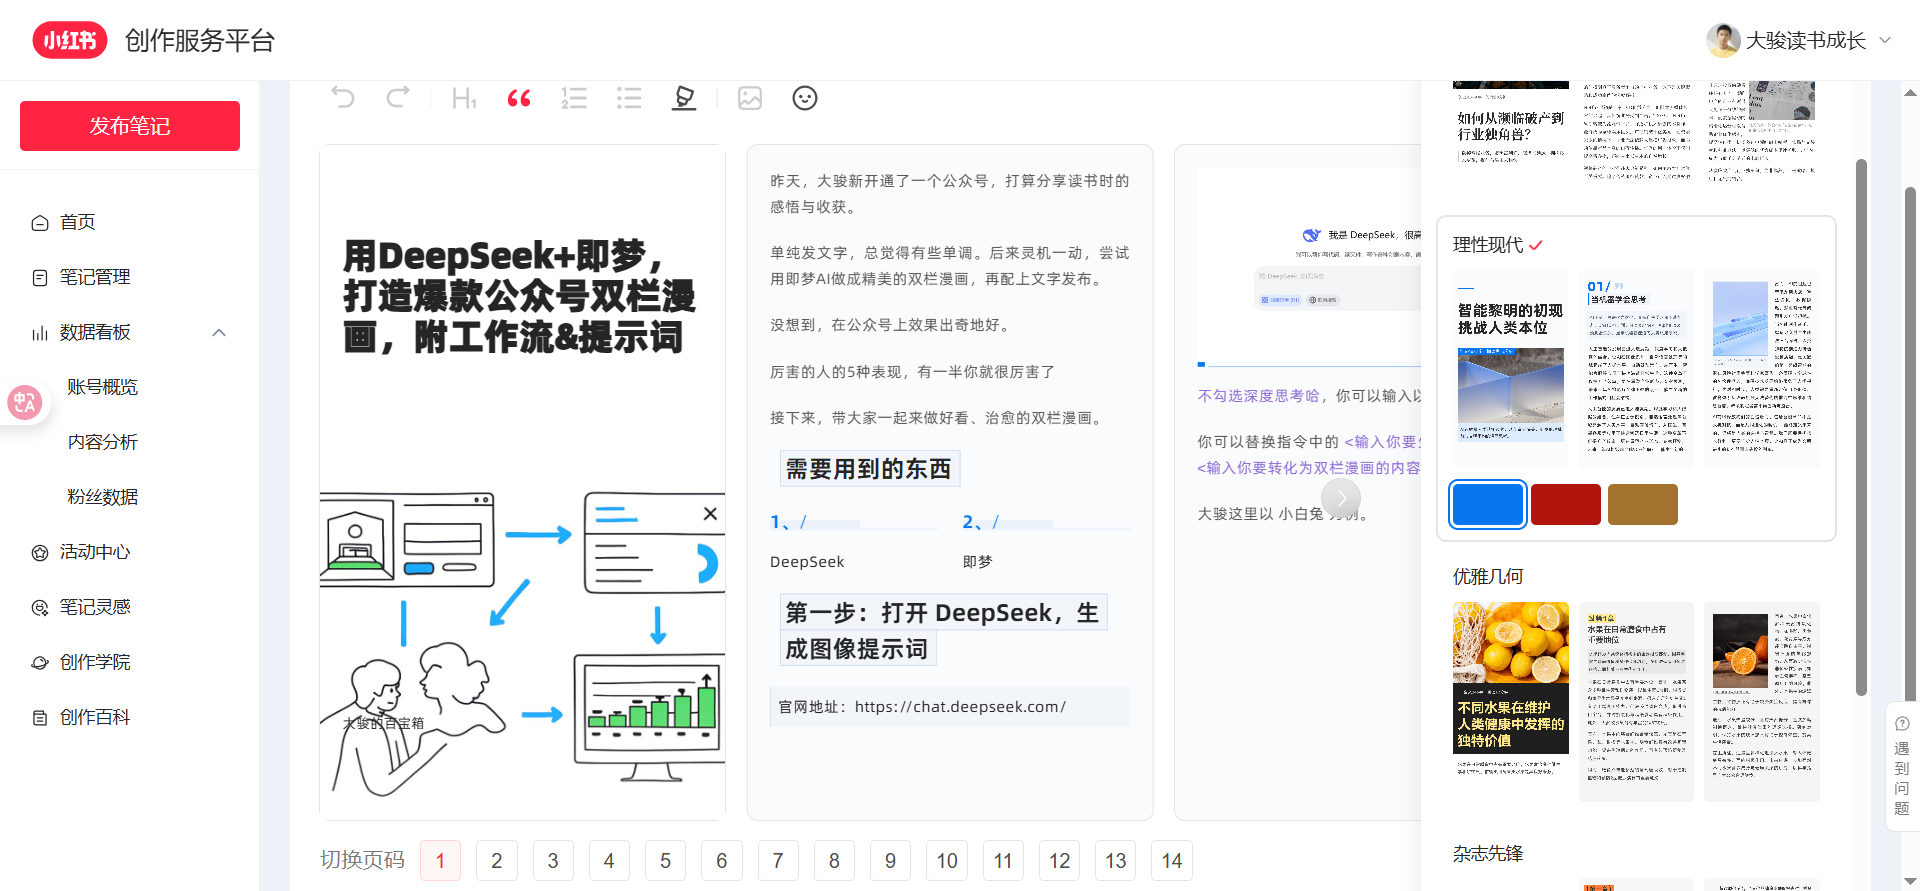This screenshot has height=891, width=1920.
Task: Select the blue color swatch
Action: 1488,504
